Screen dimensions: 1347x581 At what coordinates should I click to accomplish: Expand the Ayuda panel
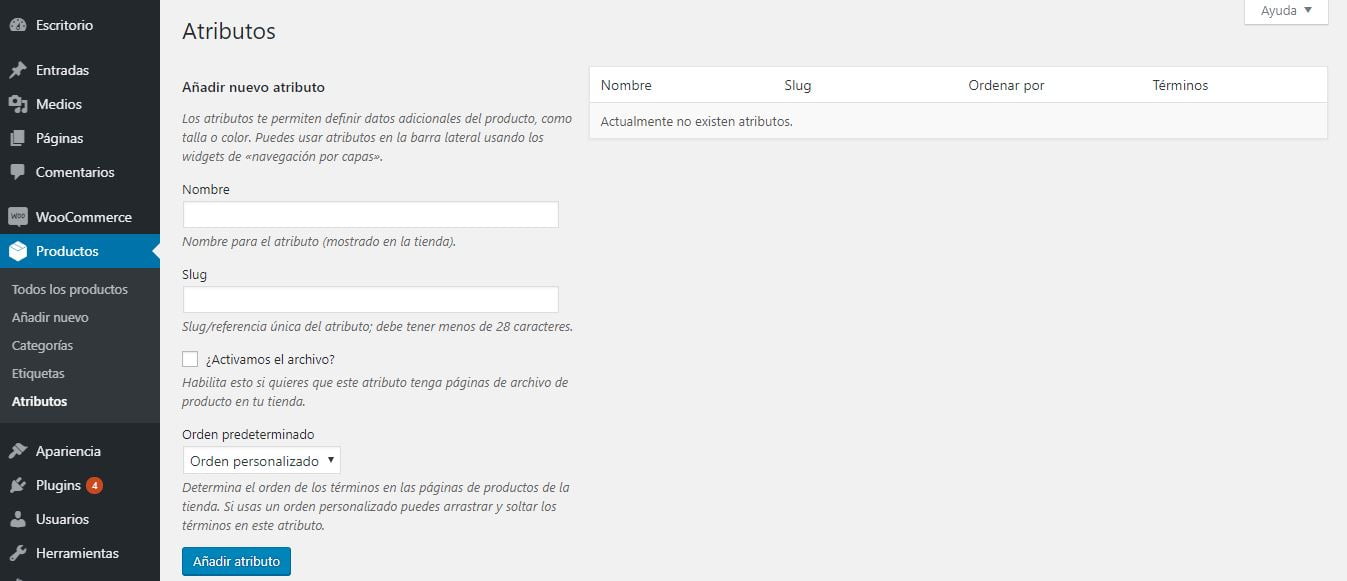point(1285,11)
